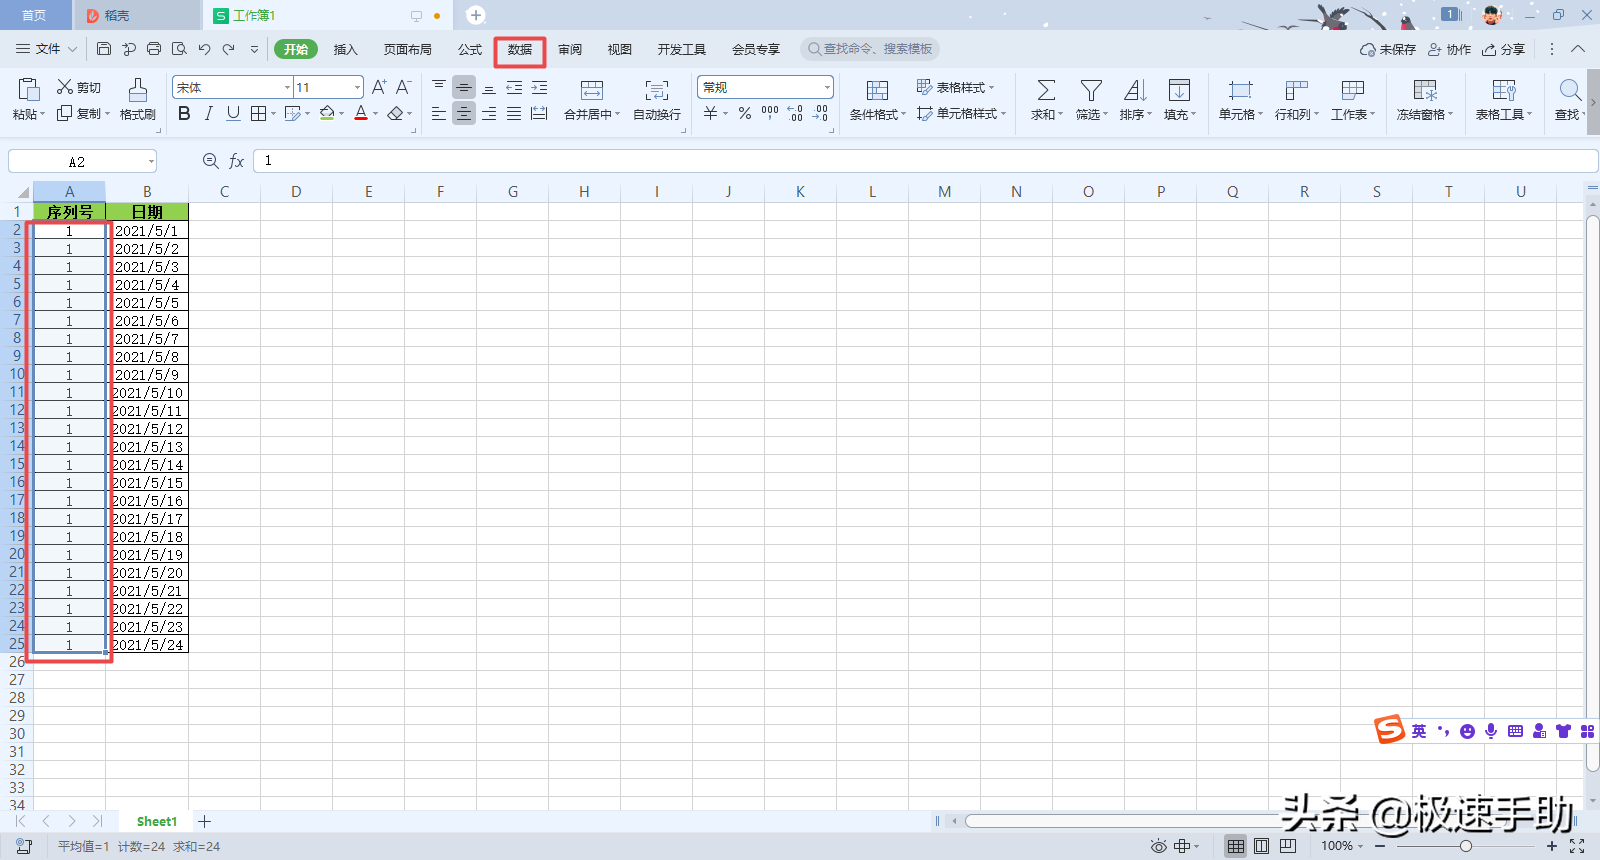Increase font size with A+ icon
The height and width of the screenshot is (860, 1600).
pos(379,87)
